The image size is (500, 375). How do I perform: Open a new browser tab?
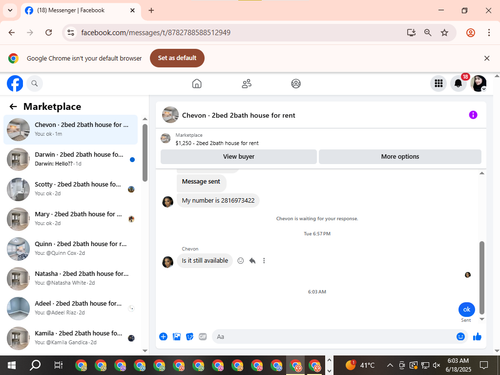pyautogui.click(x=151, y=11)
